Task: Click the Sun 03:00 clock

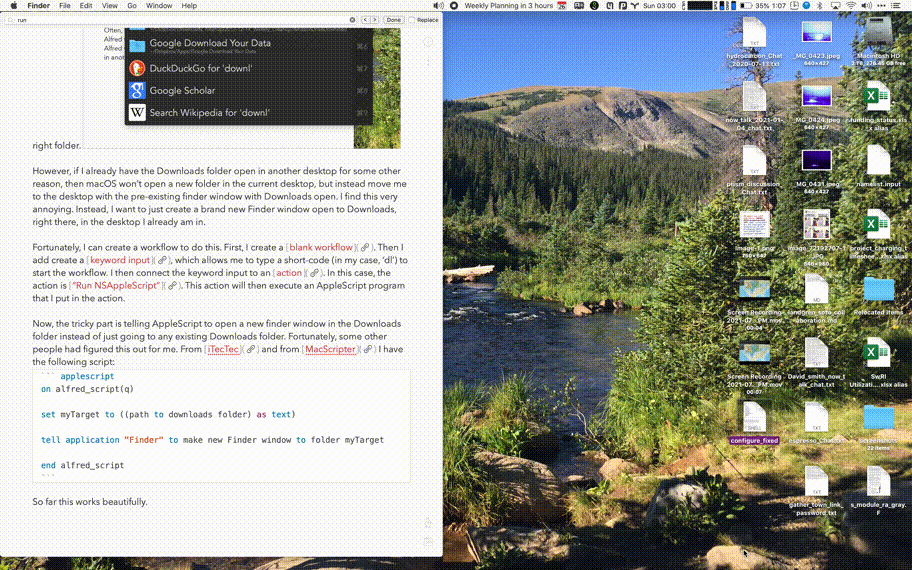Action: tap(659, 5)
